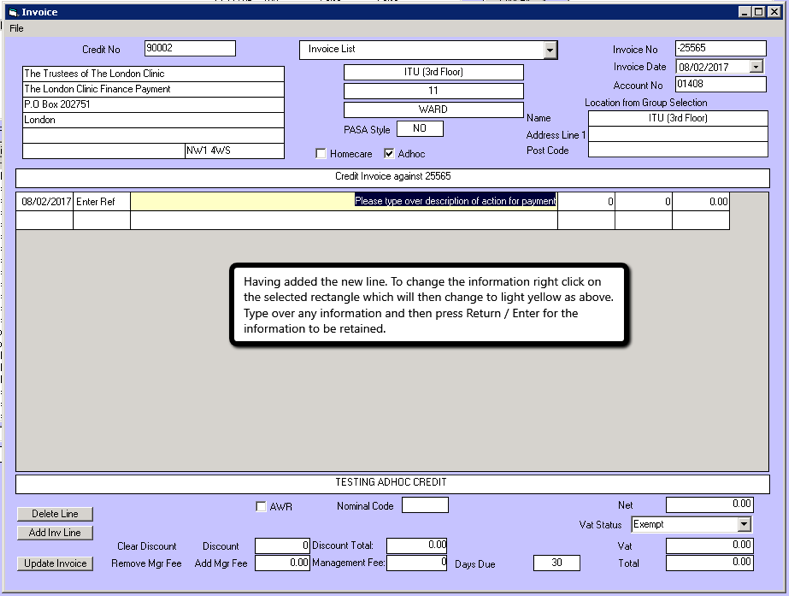789x596 pixels.
Task: Click into the Credit No field
Action: click(x=189, y=48)
